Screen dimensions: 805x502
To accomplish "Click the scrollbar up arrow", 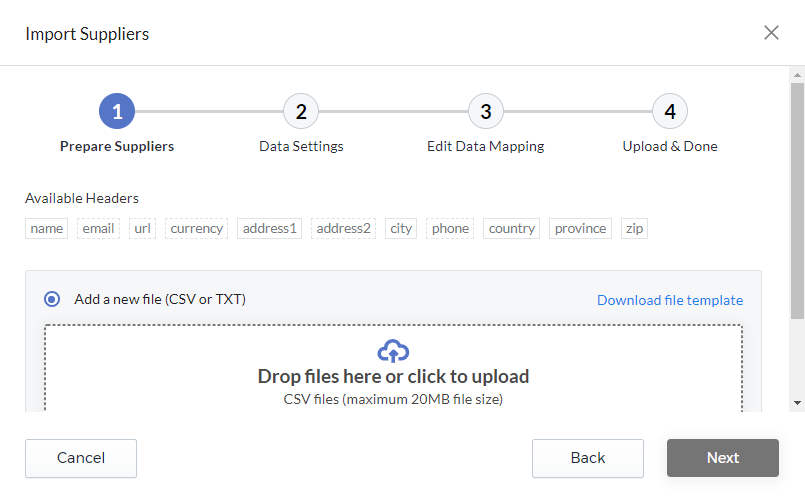I will pos(797,75).
